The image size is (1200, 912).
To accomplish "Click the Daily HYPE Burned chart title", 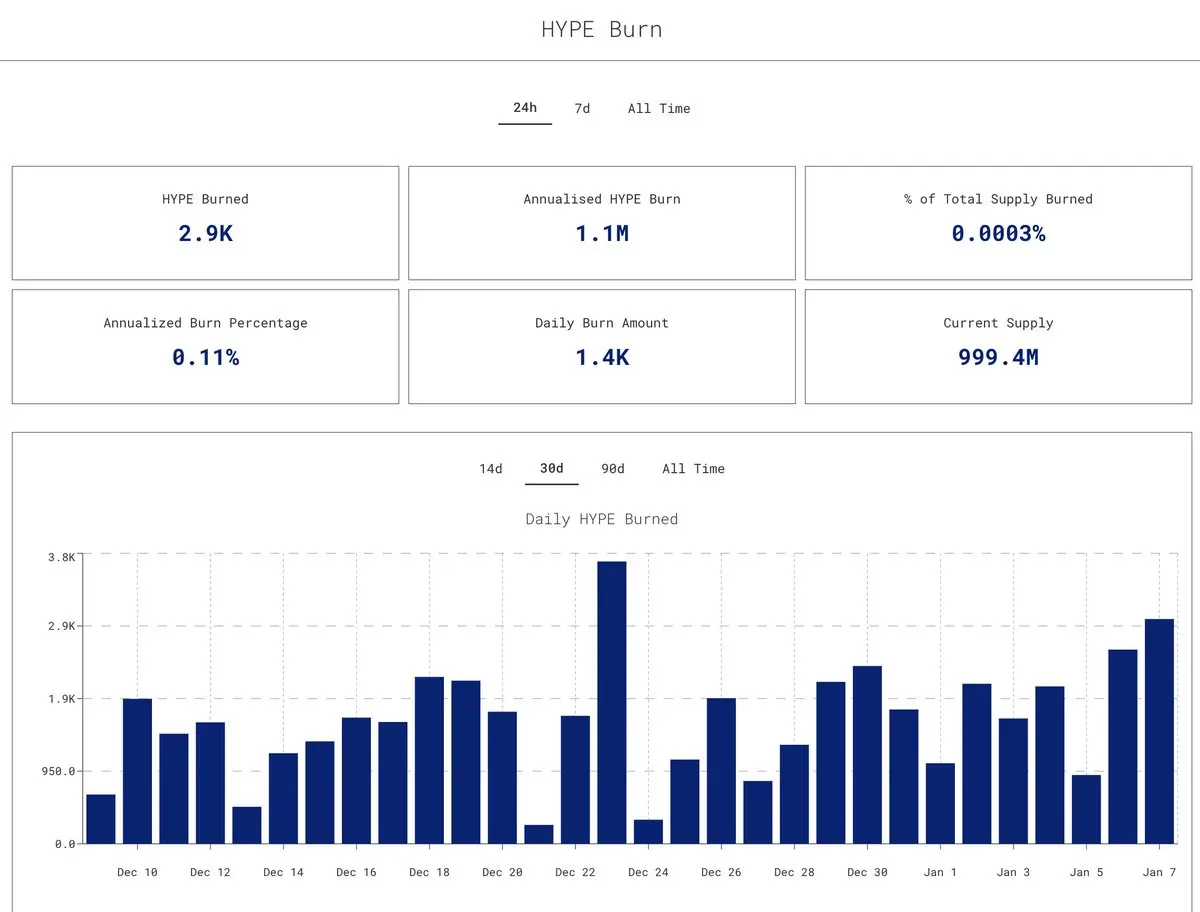I will point(602,519).
